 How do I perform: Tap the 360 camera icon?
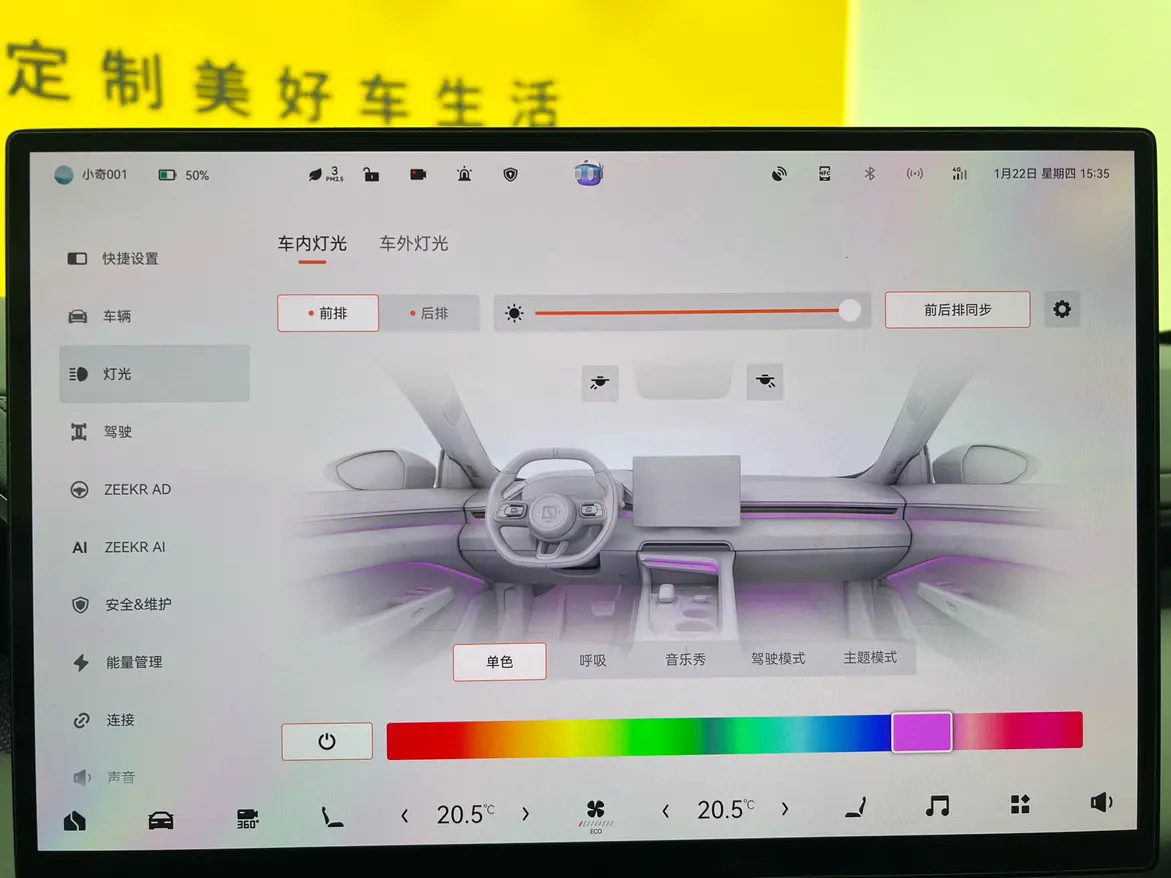click(247, 817)
